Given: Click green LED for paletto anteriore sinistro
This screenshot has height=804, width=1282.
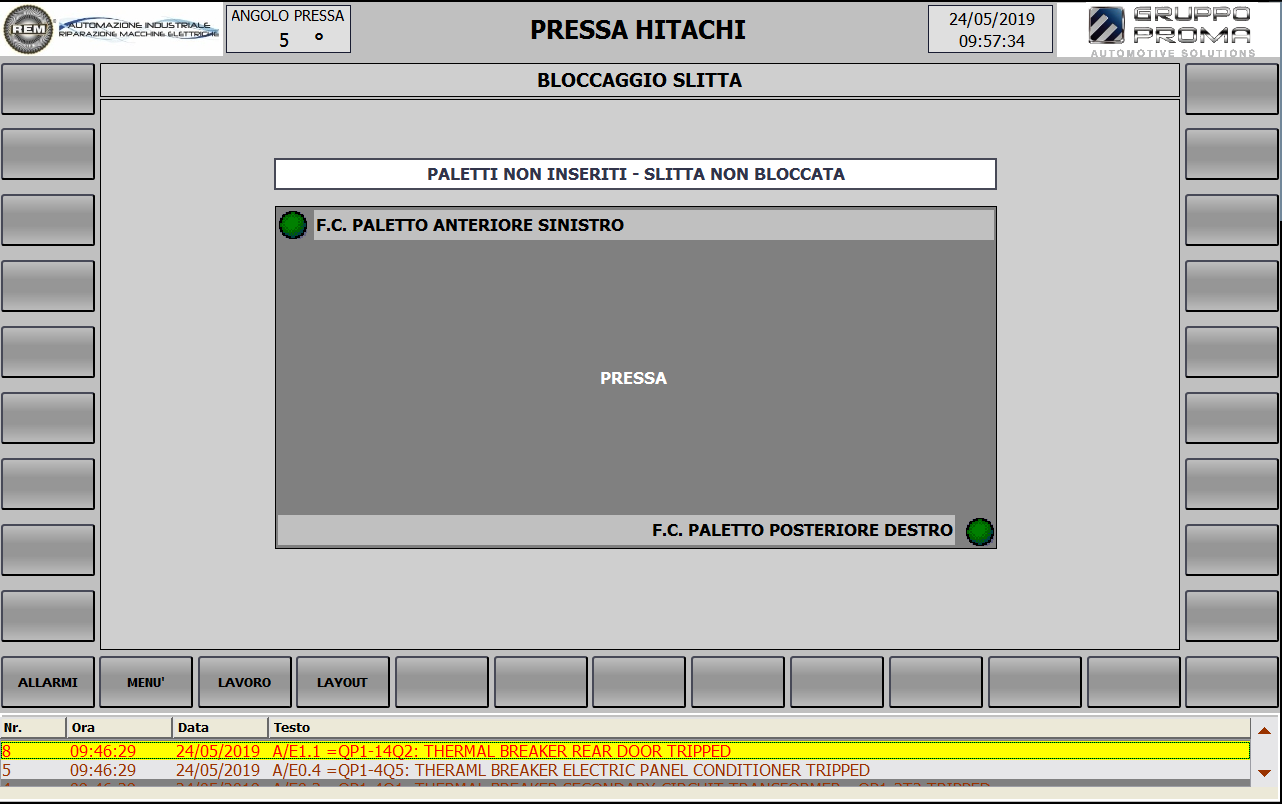Looking at the screenshot, I should [293, 225].
